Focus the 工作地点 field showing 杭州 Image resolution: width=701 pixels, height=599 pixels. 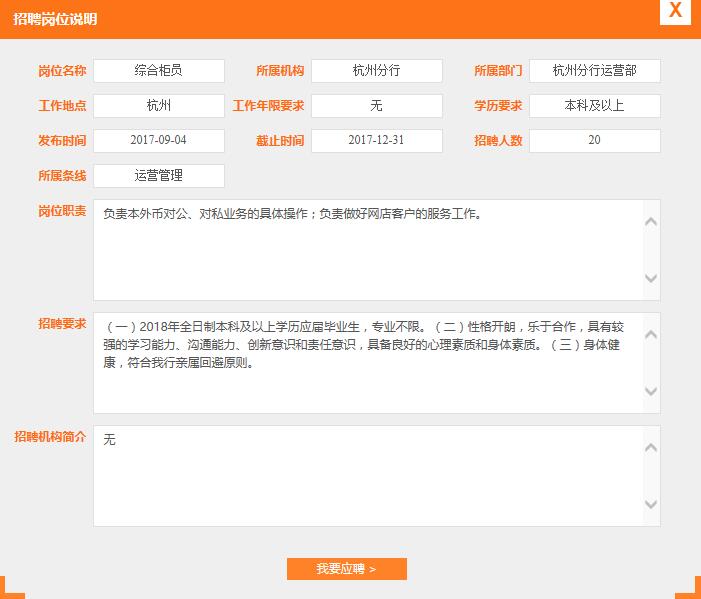[x=159, y=106]
